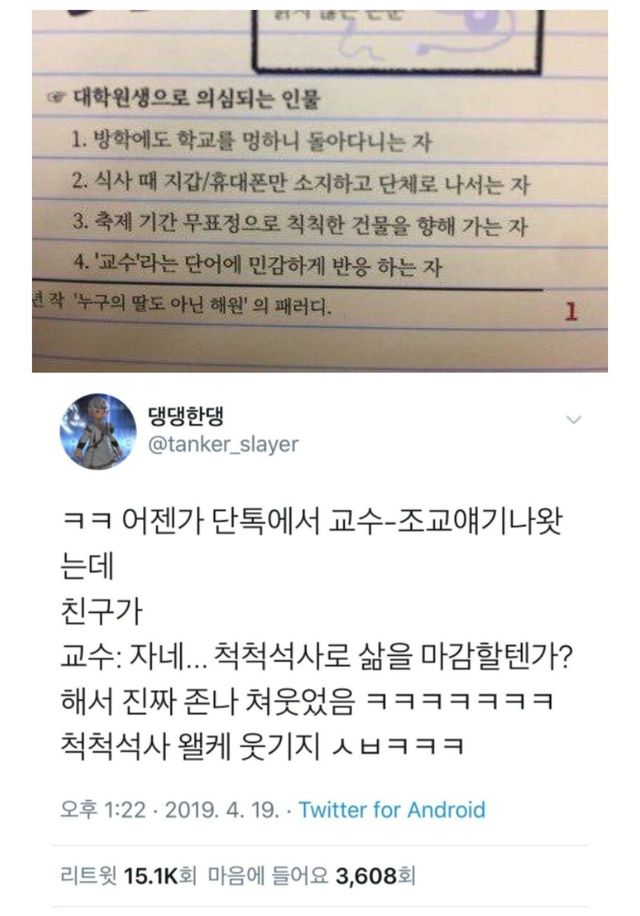Tap list item 4 about '교수'라는 단어에

coord(258,266)
